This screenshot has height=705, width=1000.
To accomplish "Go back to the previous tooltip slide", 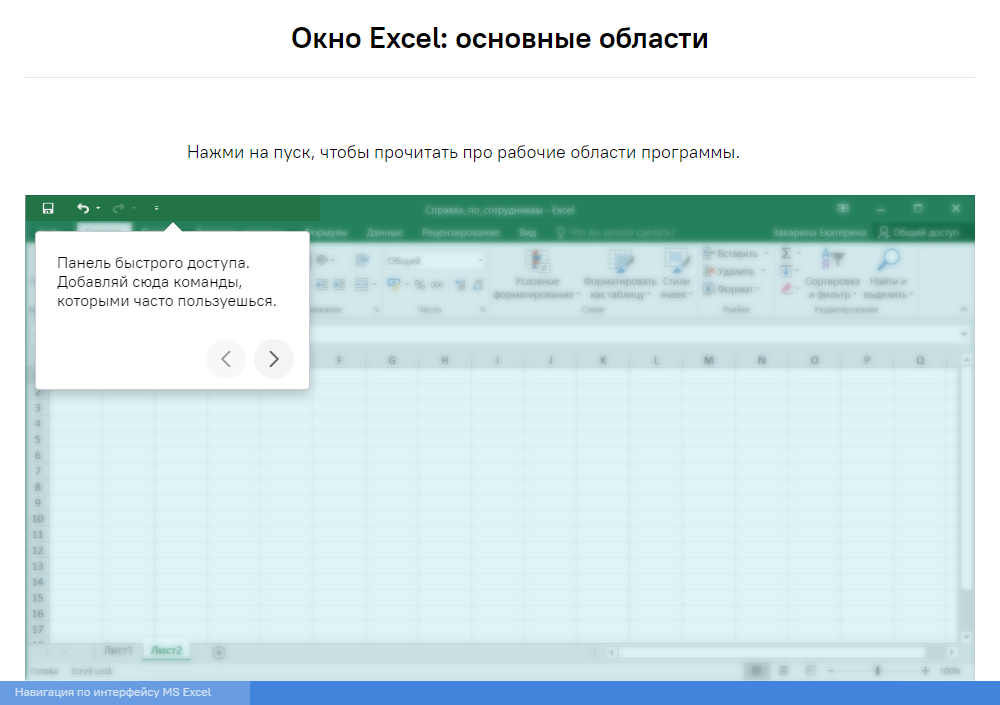I will pyautogui.click(x=226, y=359).
